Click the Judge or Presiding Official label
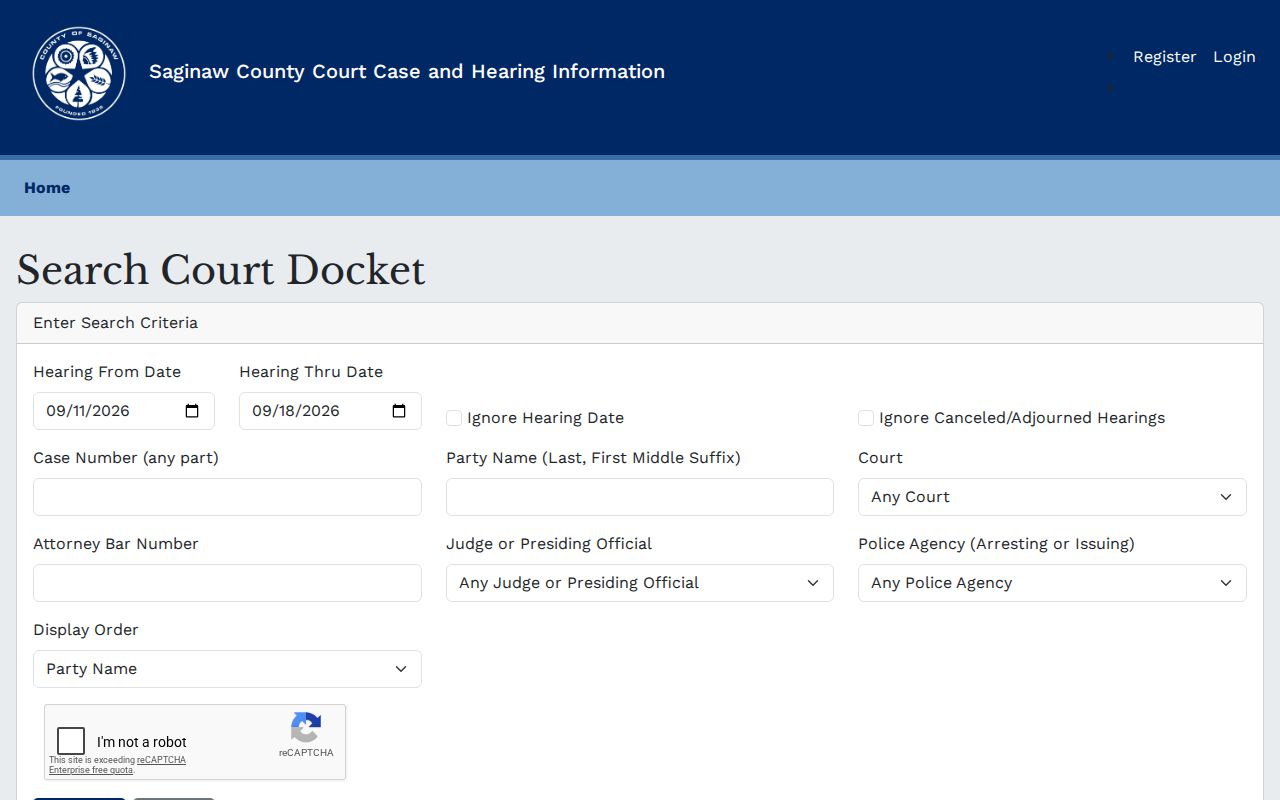 (x=549, y=544)
